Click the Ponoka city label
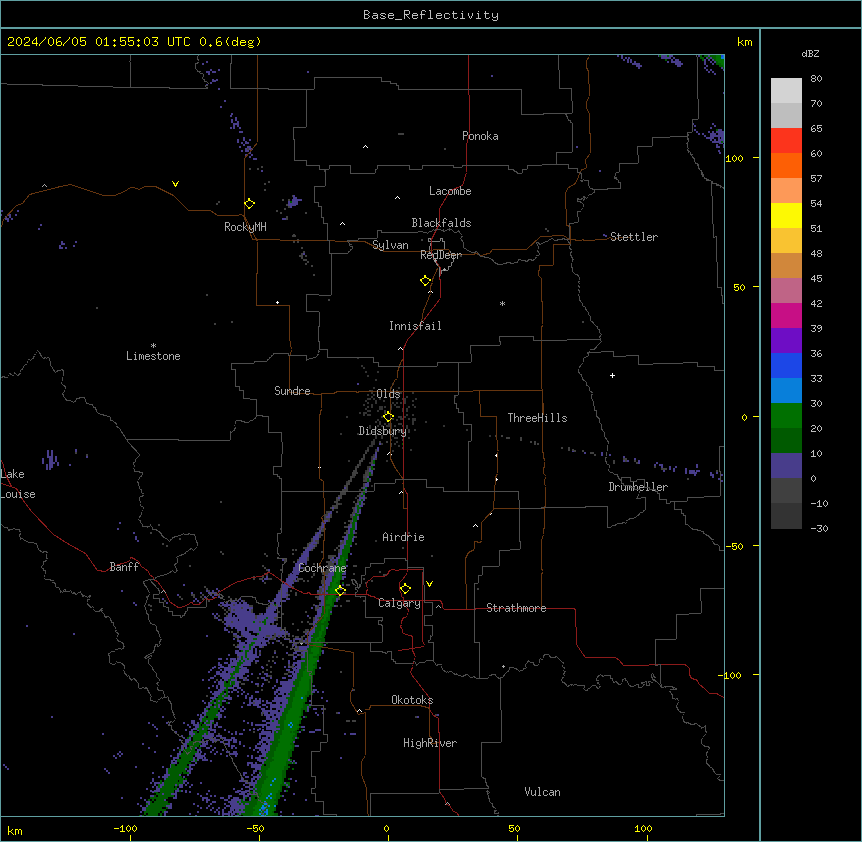Image resolution: width=862 pixels, height=842 pixels. (480, 136)
